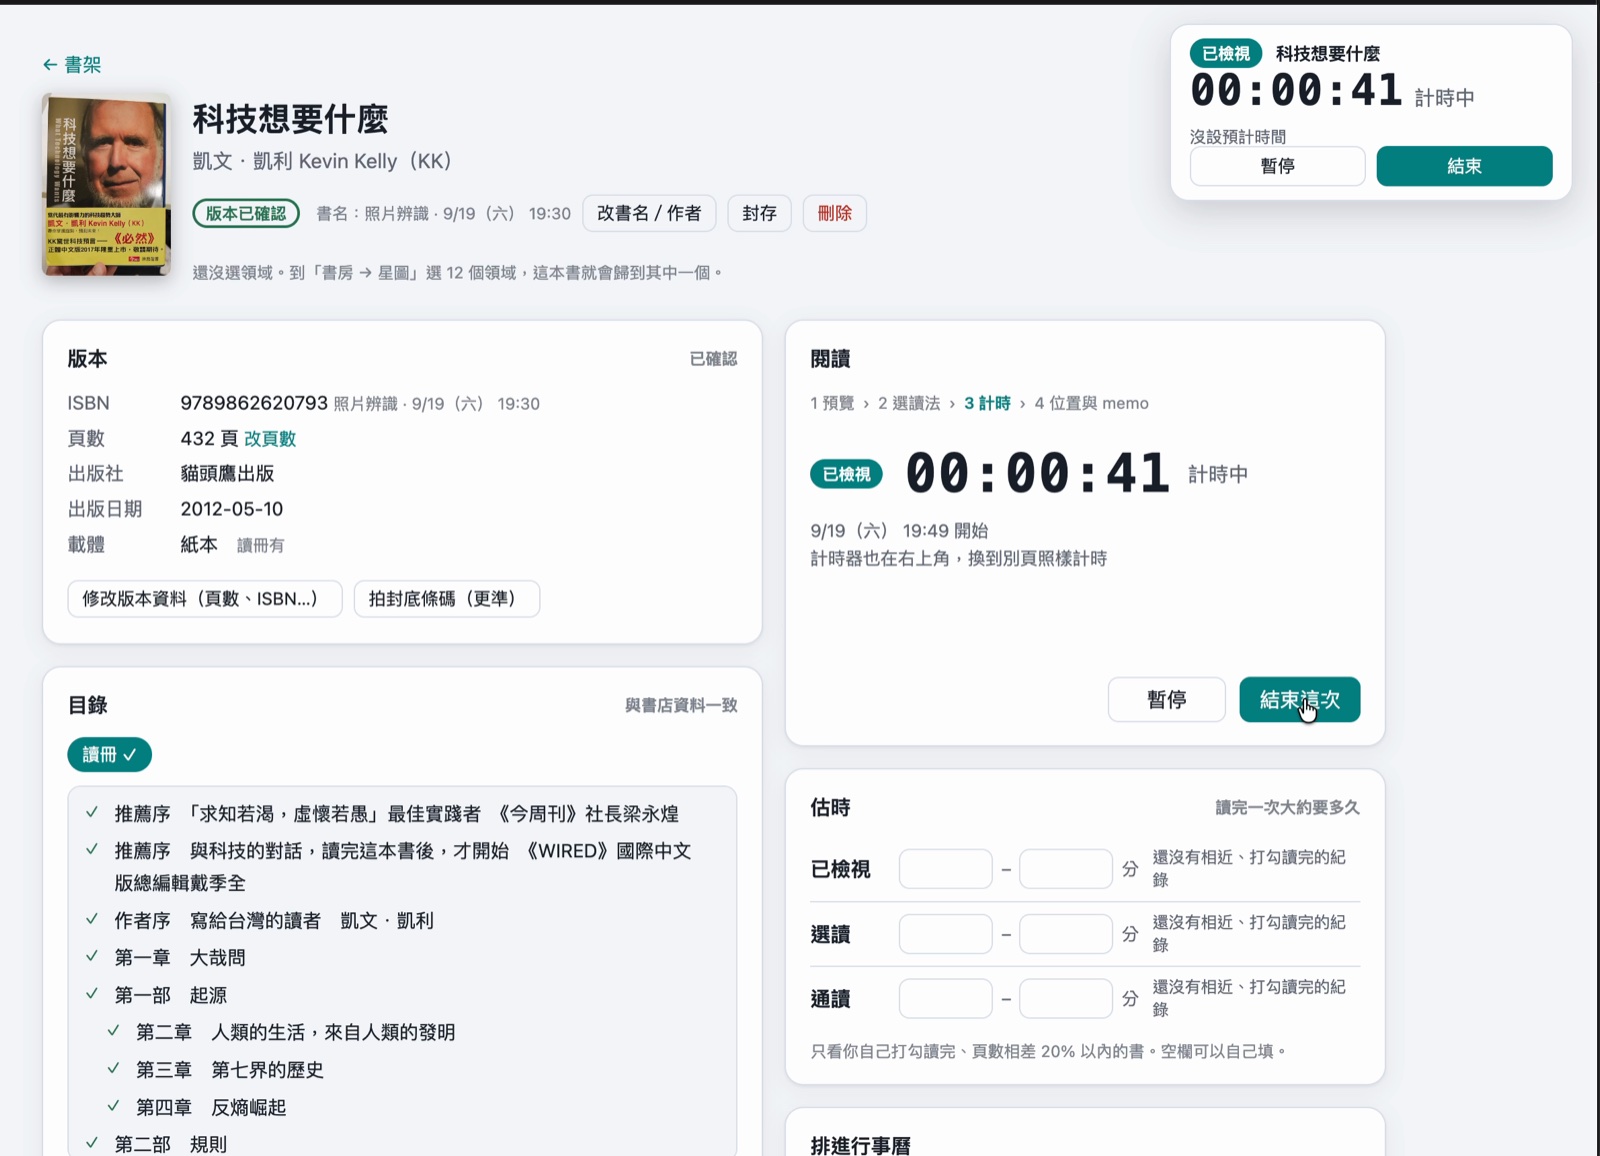This screenshot has height=1156, width=1600.
Task: Select ISBN value 9789862620793
Action: coord(254,403)
